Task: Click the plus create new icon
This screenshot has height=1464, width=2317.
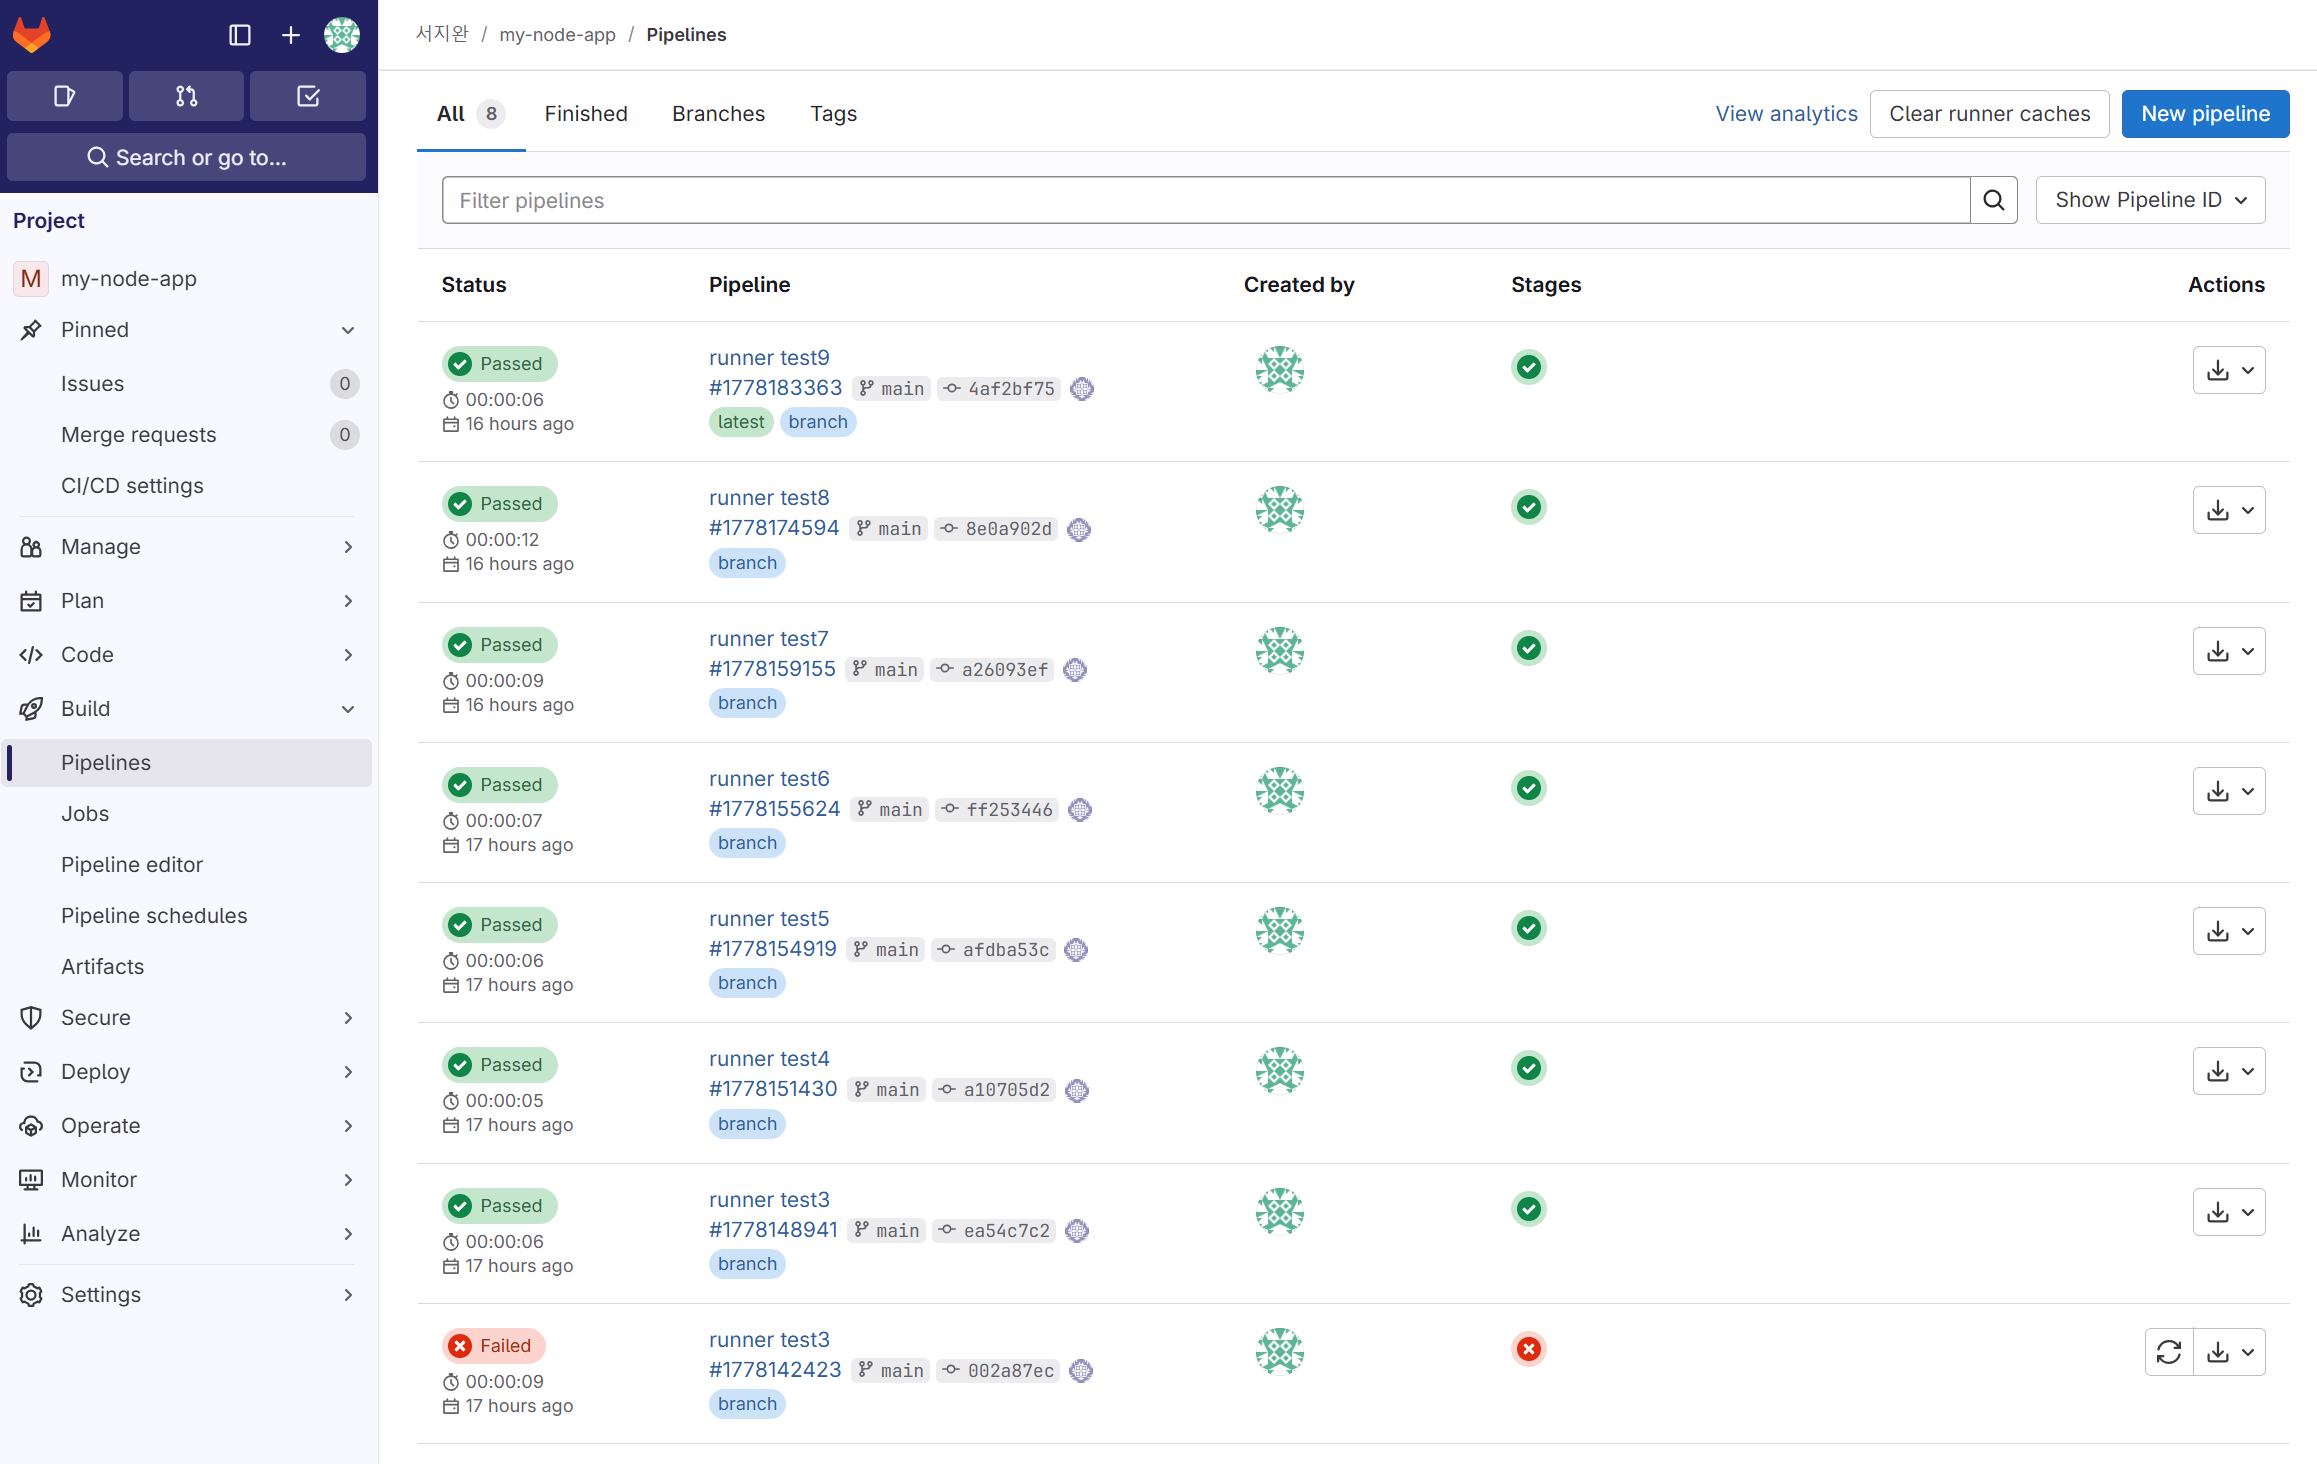Action: pyautogui.click(x=291, y=35)
